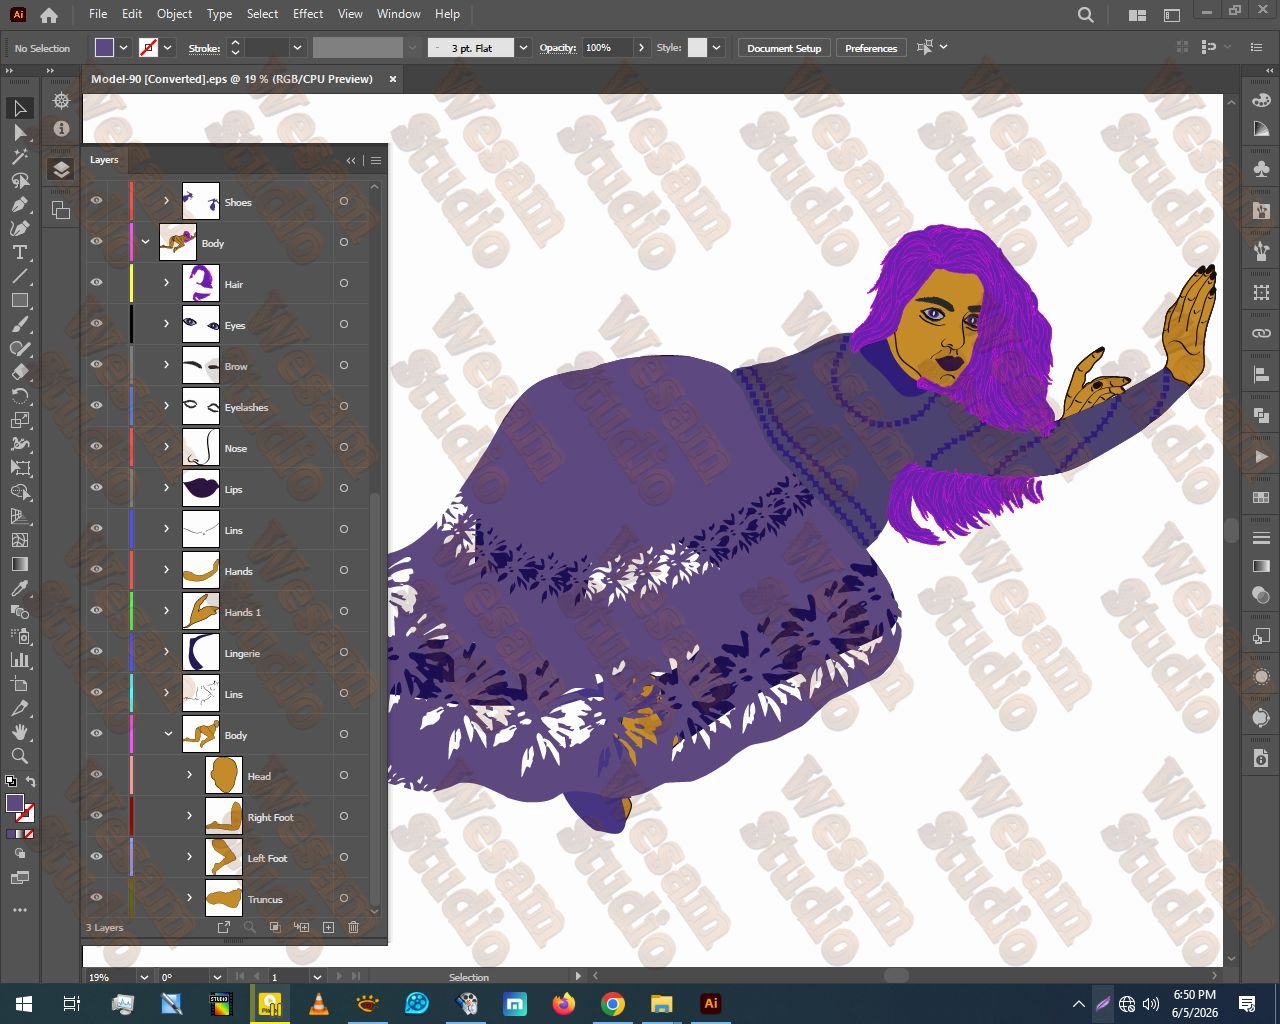Open the zoom level dropdown
This screenshot has height=1024, width=1280.
[144, 977]
